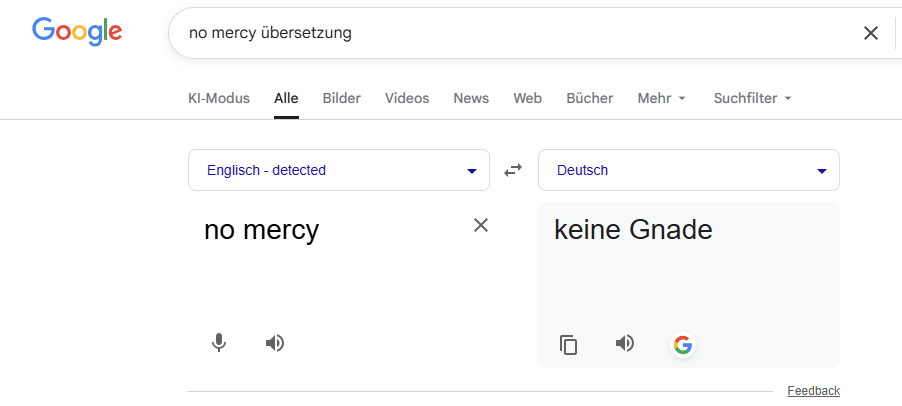Screen dimensions: 902x406
Task: Copy the German translation
Action: pyautogui.click(x=569, y=345)
